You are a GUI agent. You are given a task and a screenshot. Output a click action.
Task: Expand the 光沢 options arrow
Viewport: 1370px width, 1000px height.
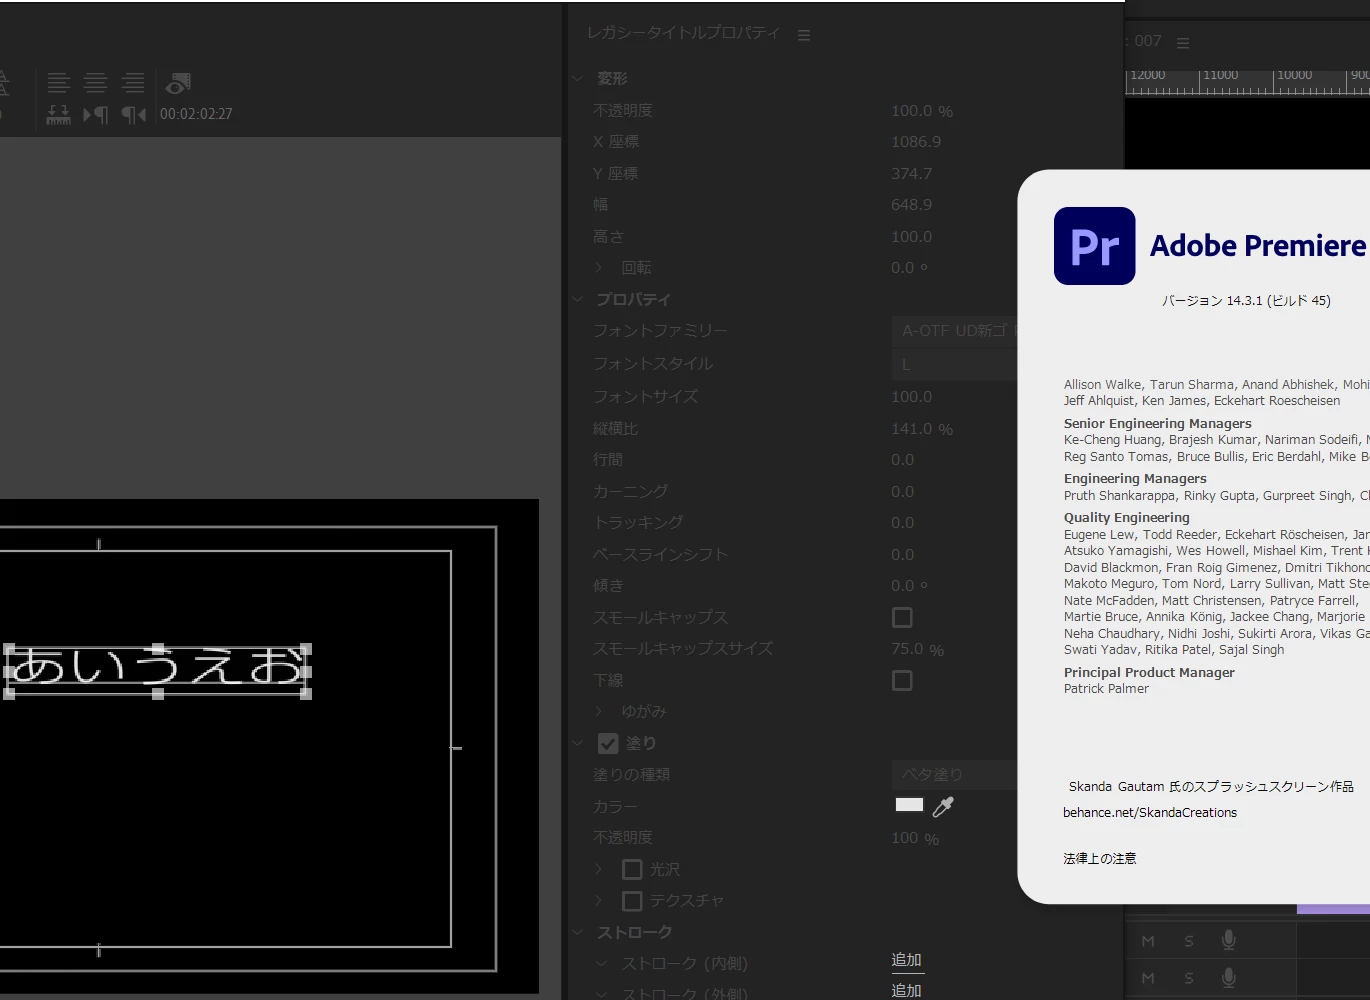point(600,869)
